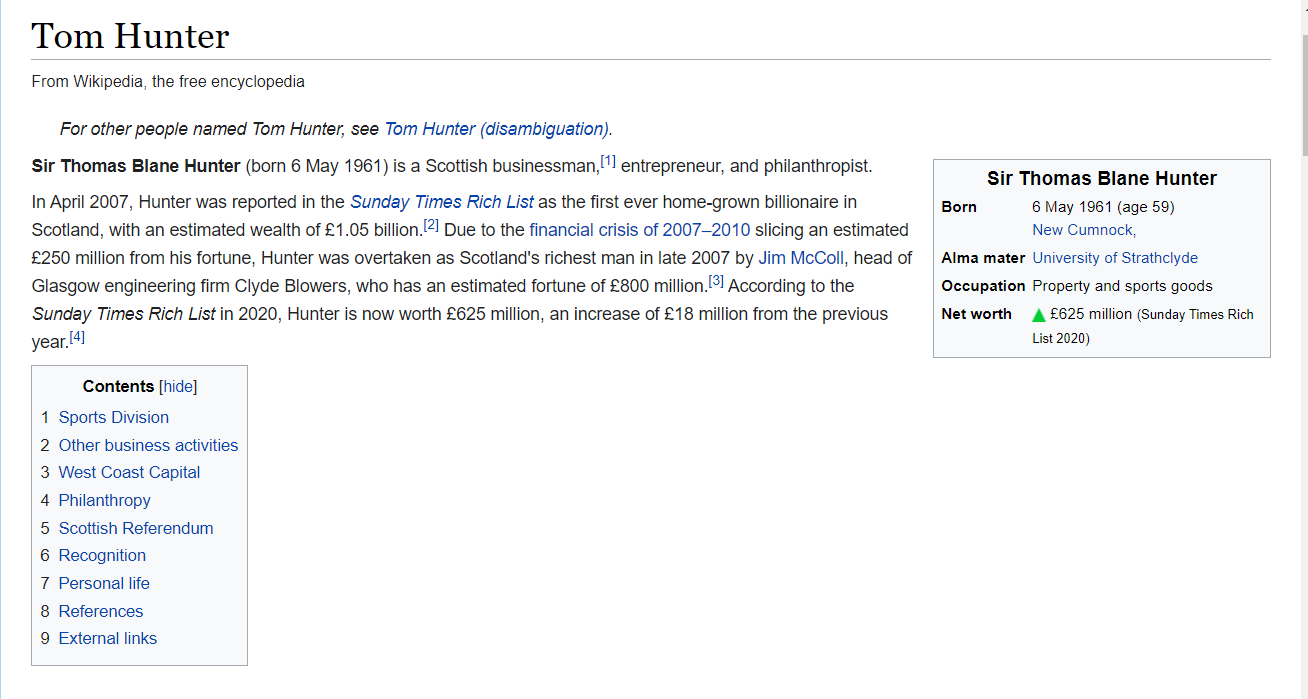Click infobox title Sir Thomas Blane Hunter
The height and width of the screenshot is (699, 1308).
tap(1102, 179)
